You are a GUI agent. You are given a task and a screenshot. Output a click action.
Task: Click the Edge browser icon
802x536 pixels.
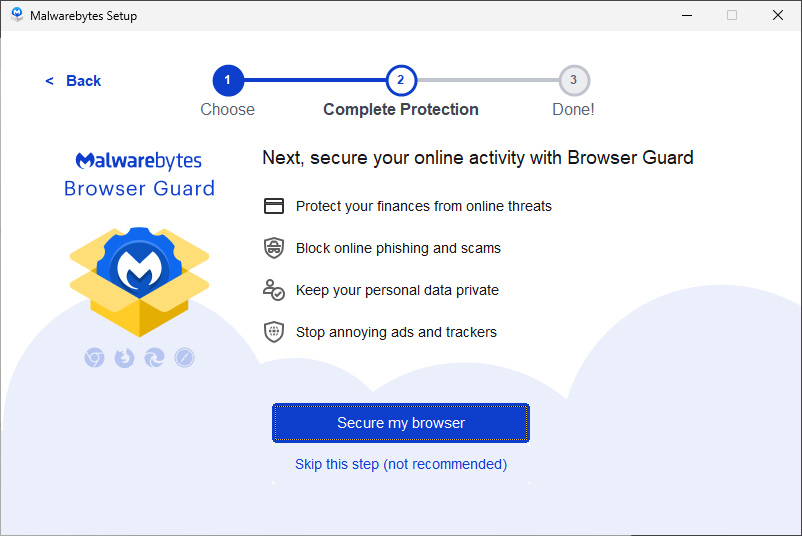154,357
